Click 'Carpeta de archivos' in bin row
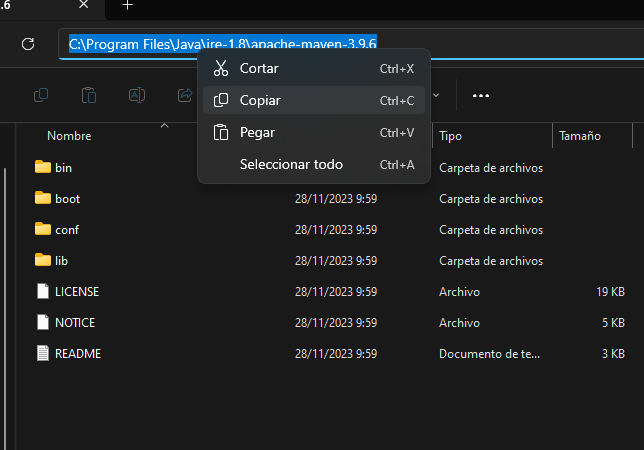The width and height of the screenshot is (644, 450). [491, 168]
